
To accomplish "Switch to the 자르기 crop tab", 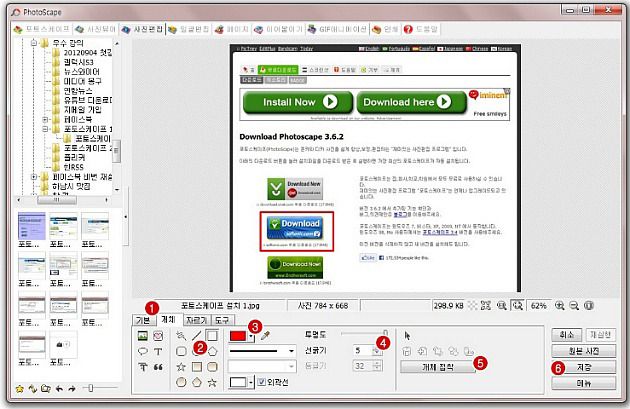I will (196, 320).
